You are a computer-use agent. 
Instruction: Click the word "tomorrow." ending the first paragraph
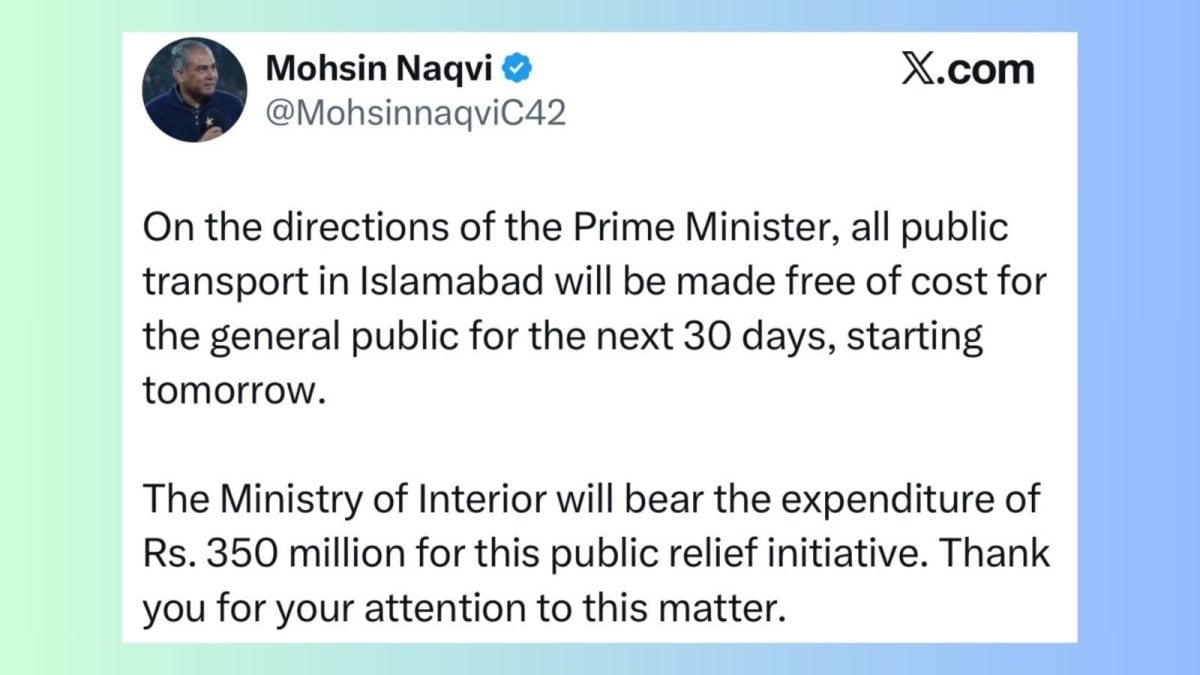235,390
